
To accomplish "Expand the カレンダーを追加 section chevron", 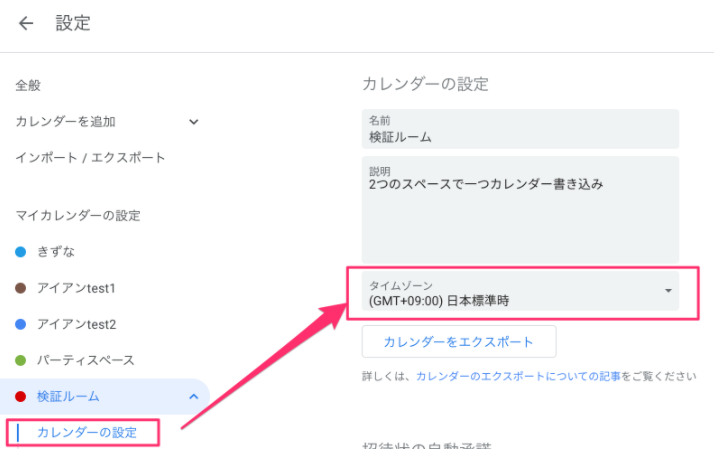I will click(194, 122).
